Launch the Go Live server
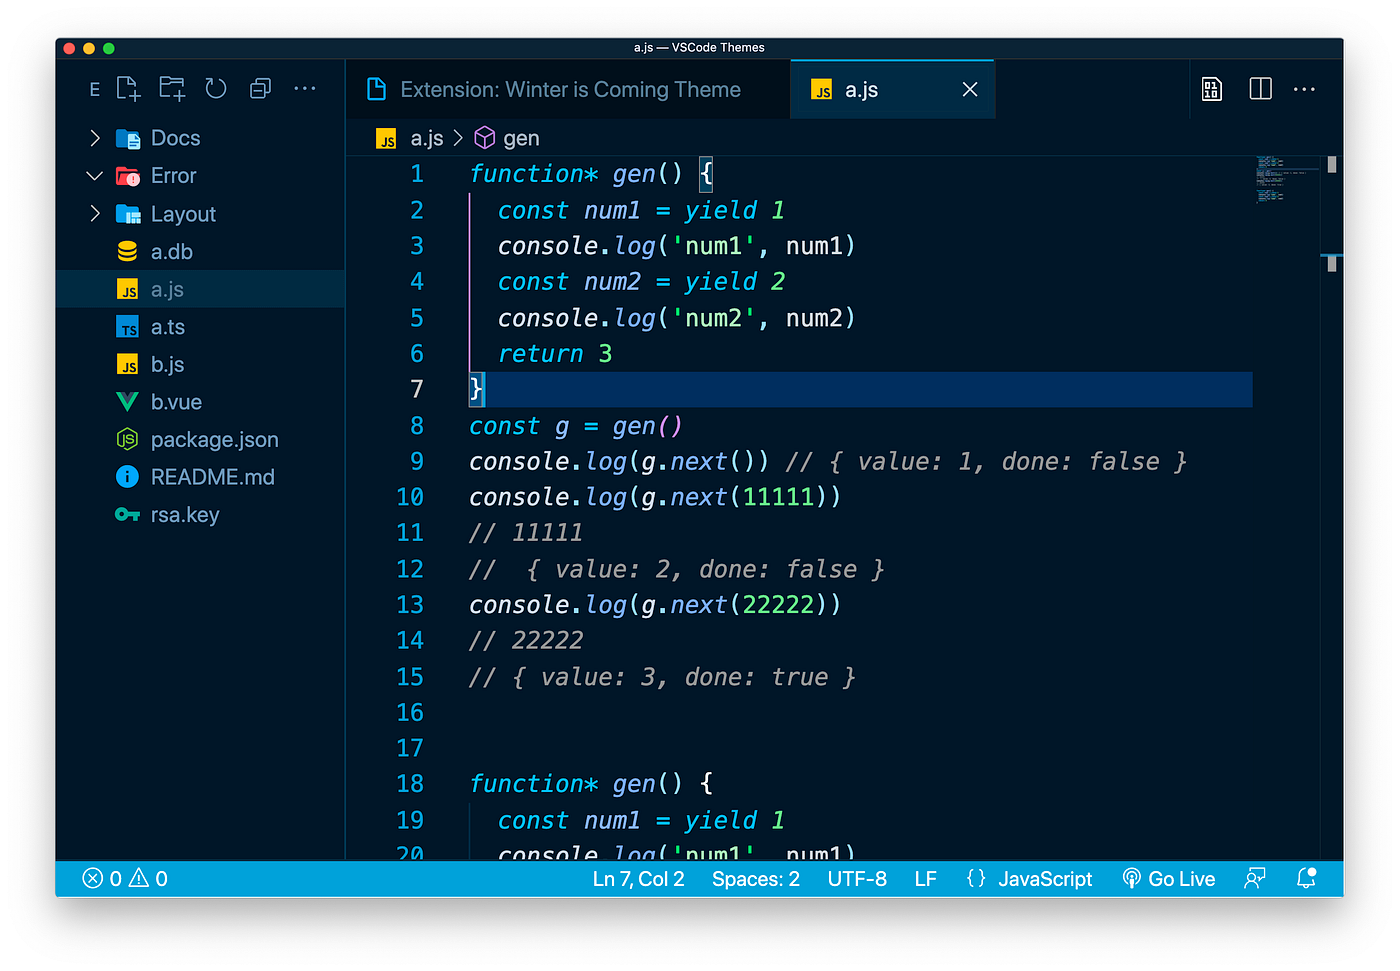 (x=1168, y=878)
